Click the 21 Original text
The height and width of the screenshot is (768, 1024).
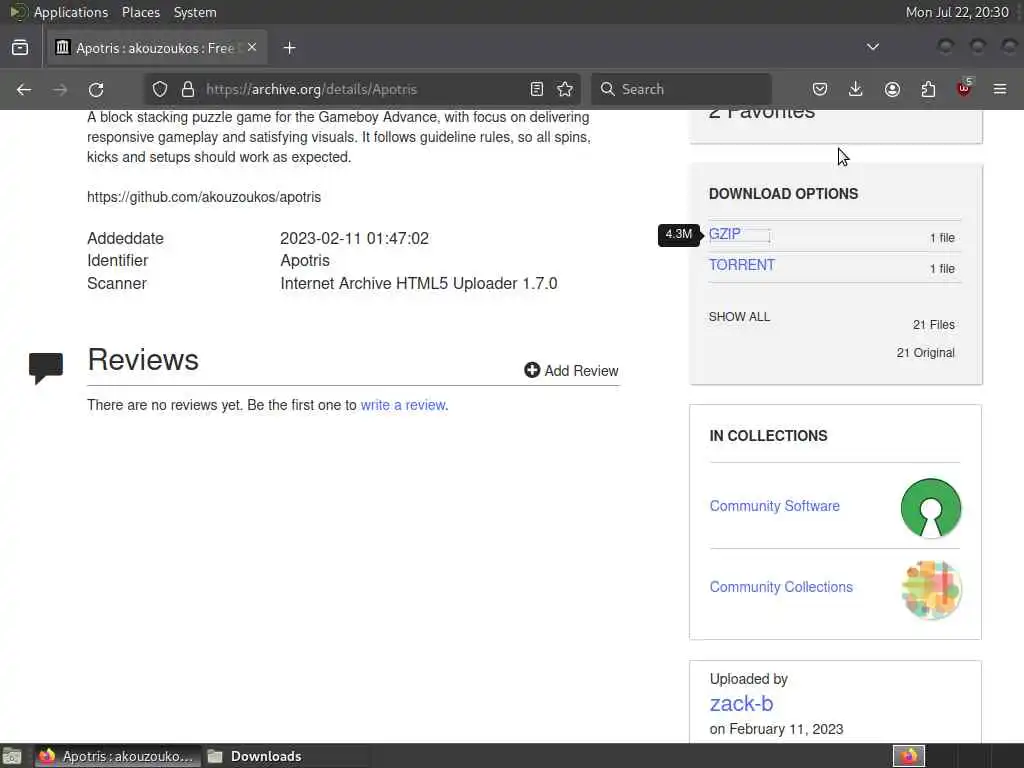[925, 353]
